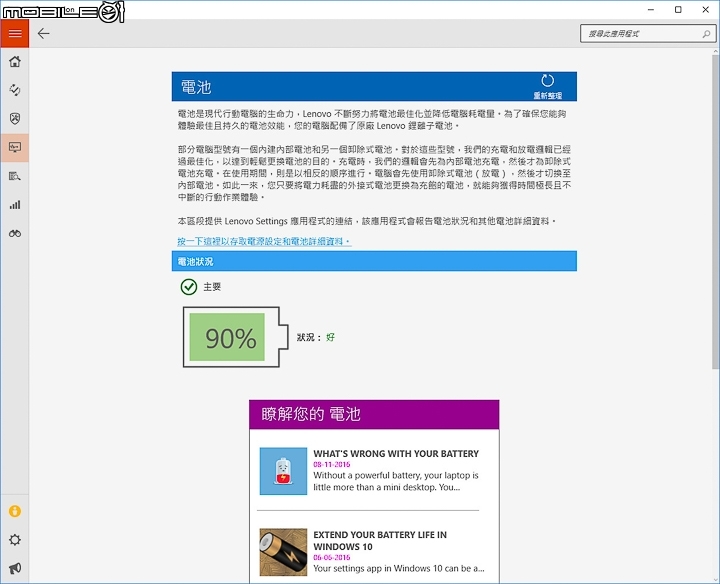This screenshot has height=584, width=720.
Task: Click the refresh 重新整理 icon
Action: point(547,86)
